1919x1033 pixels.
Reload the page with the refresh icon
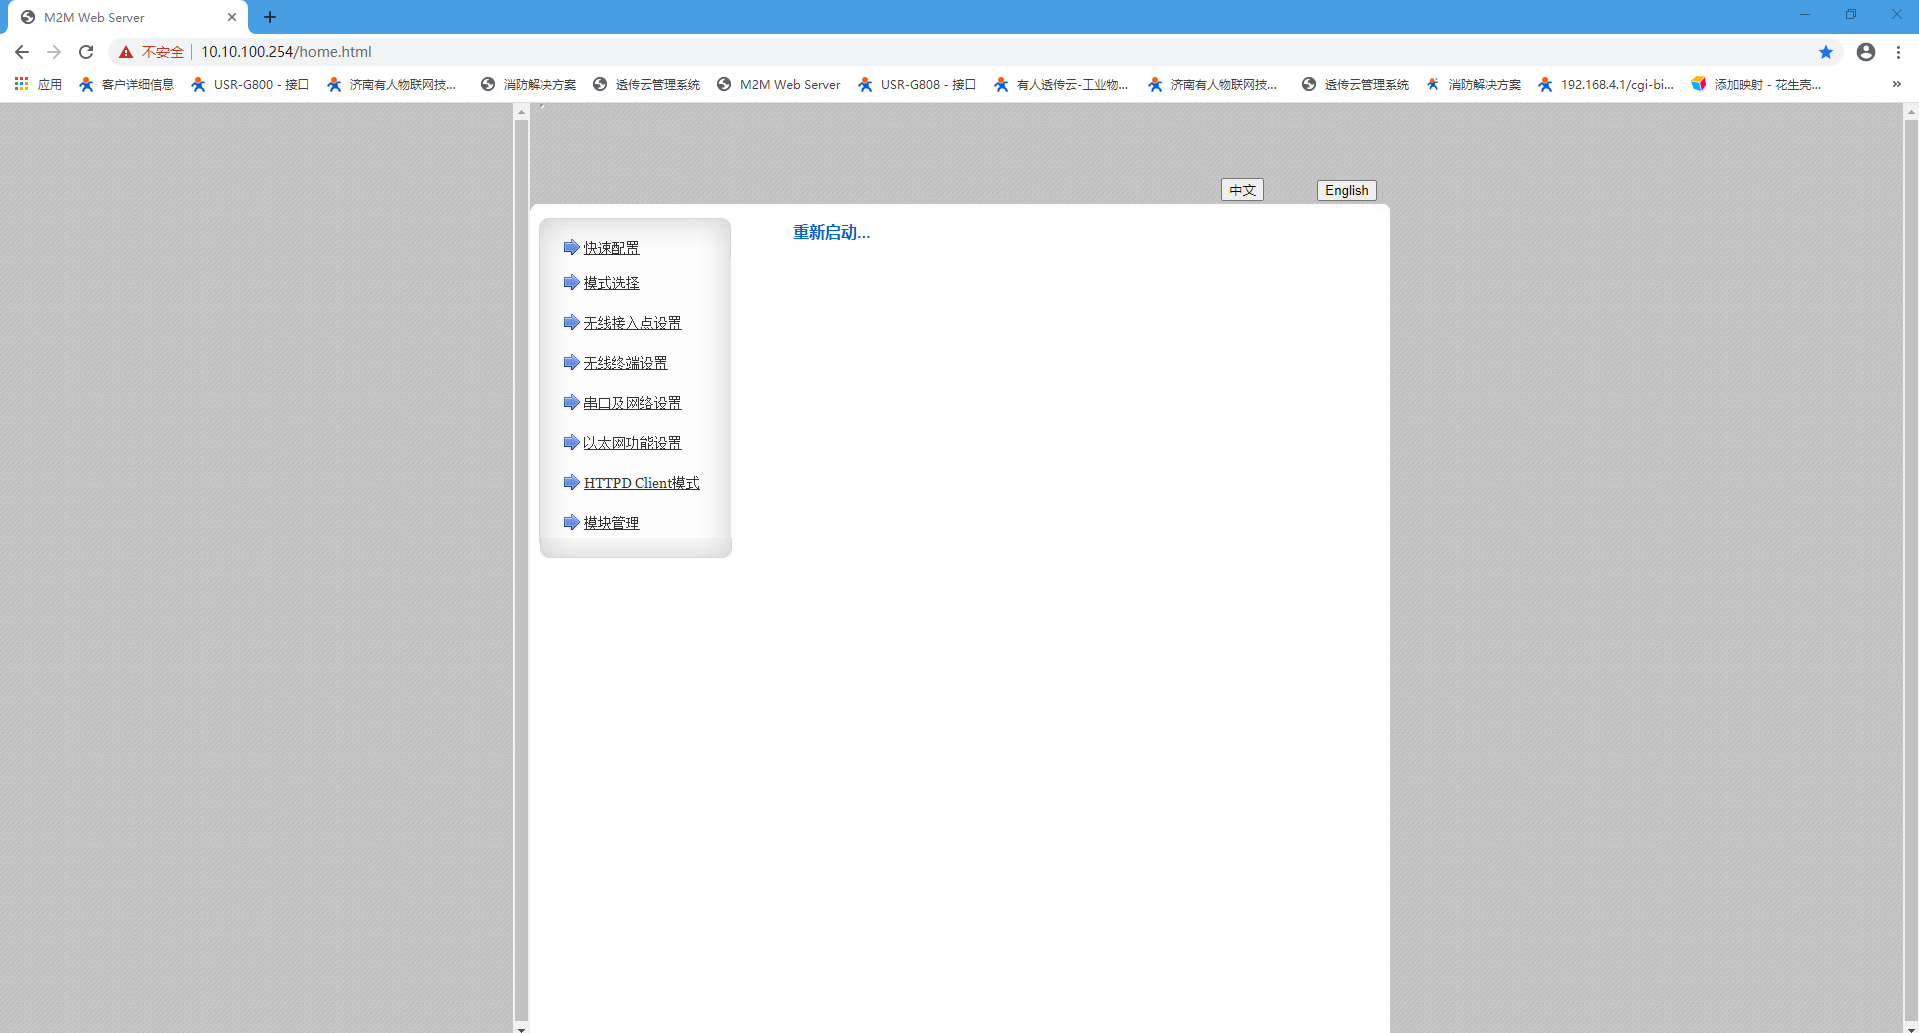tap(86, 52)
